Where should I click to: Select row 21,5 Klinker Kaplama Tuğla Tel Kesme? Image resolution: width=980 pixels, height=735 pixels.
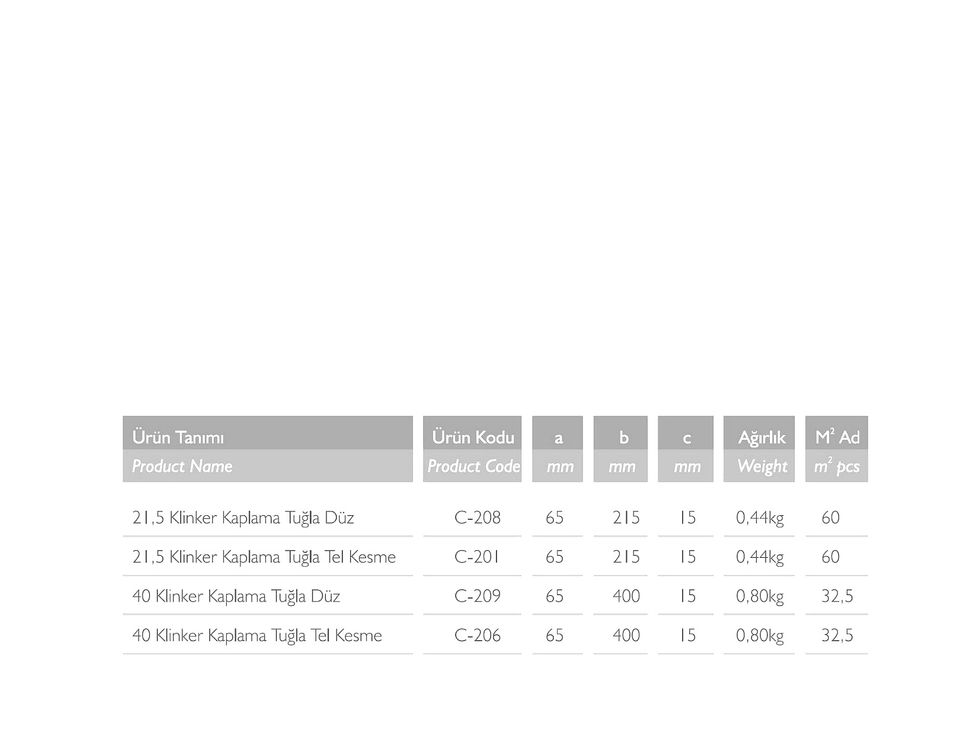click(495, 557)
